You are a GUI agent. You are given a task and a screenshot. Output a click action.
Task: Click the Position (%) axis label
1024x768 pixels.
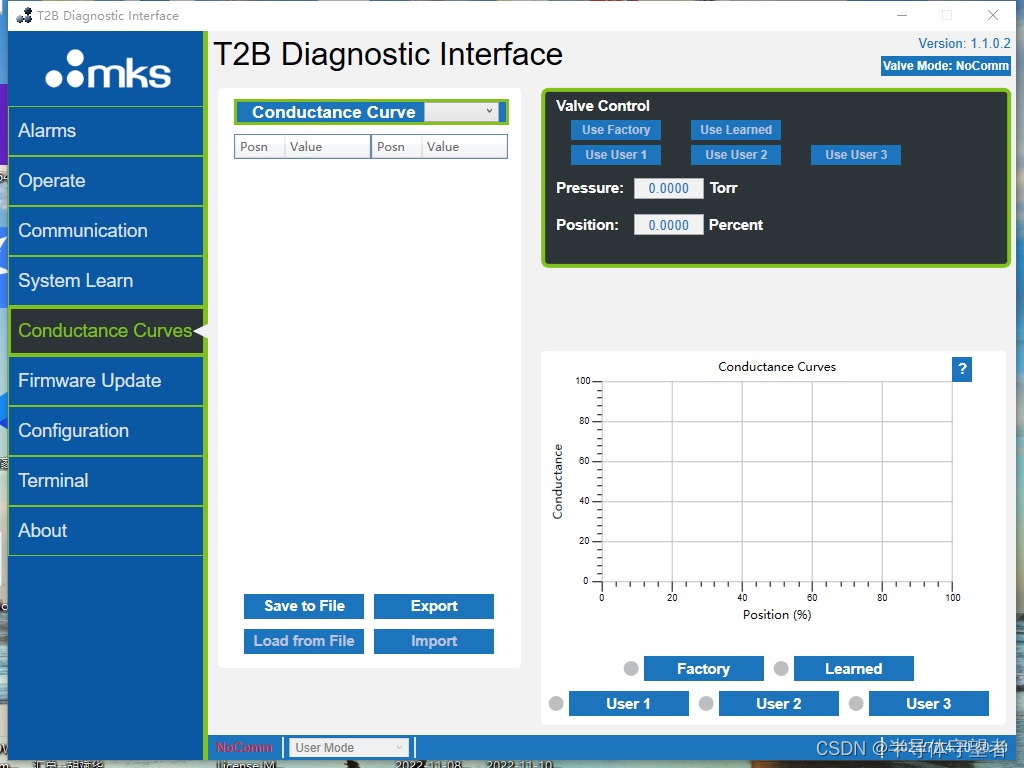pos(776,615)
